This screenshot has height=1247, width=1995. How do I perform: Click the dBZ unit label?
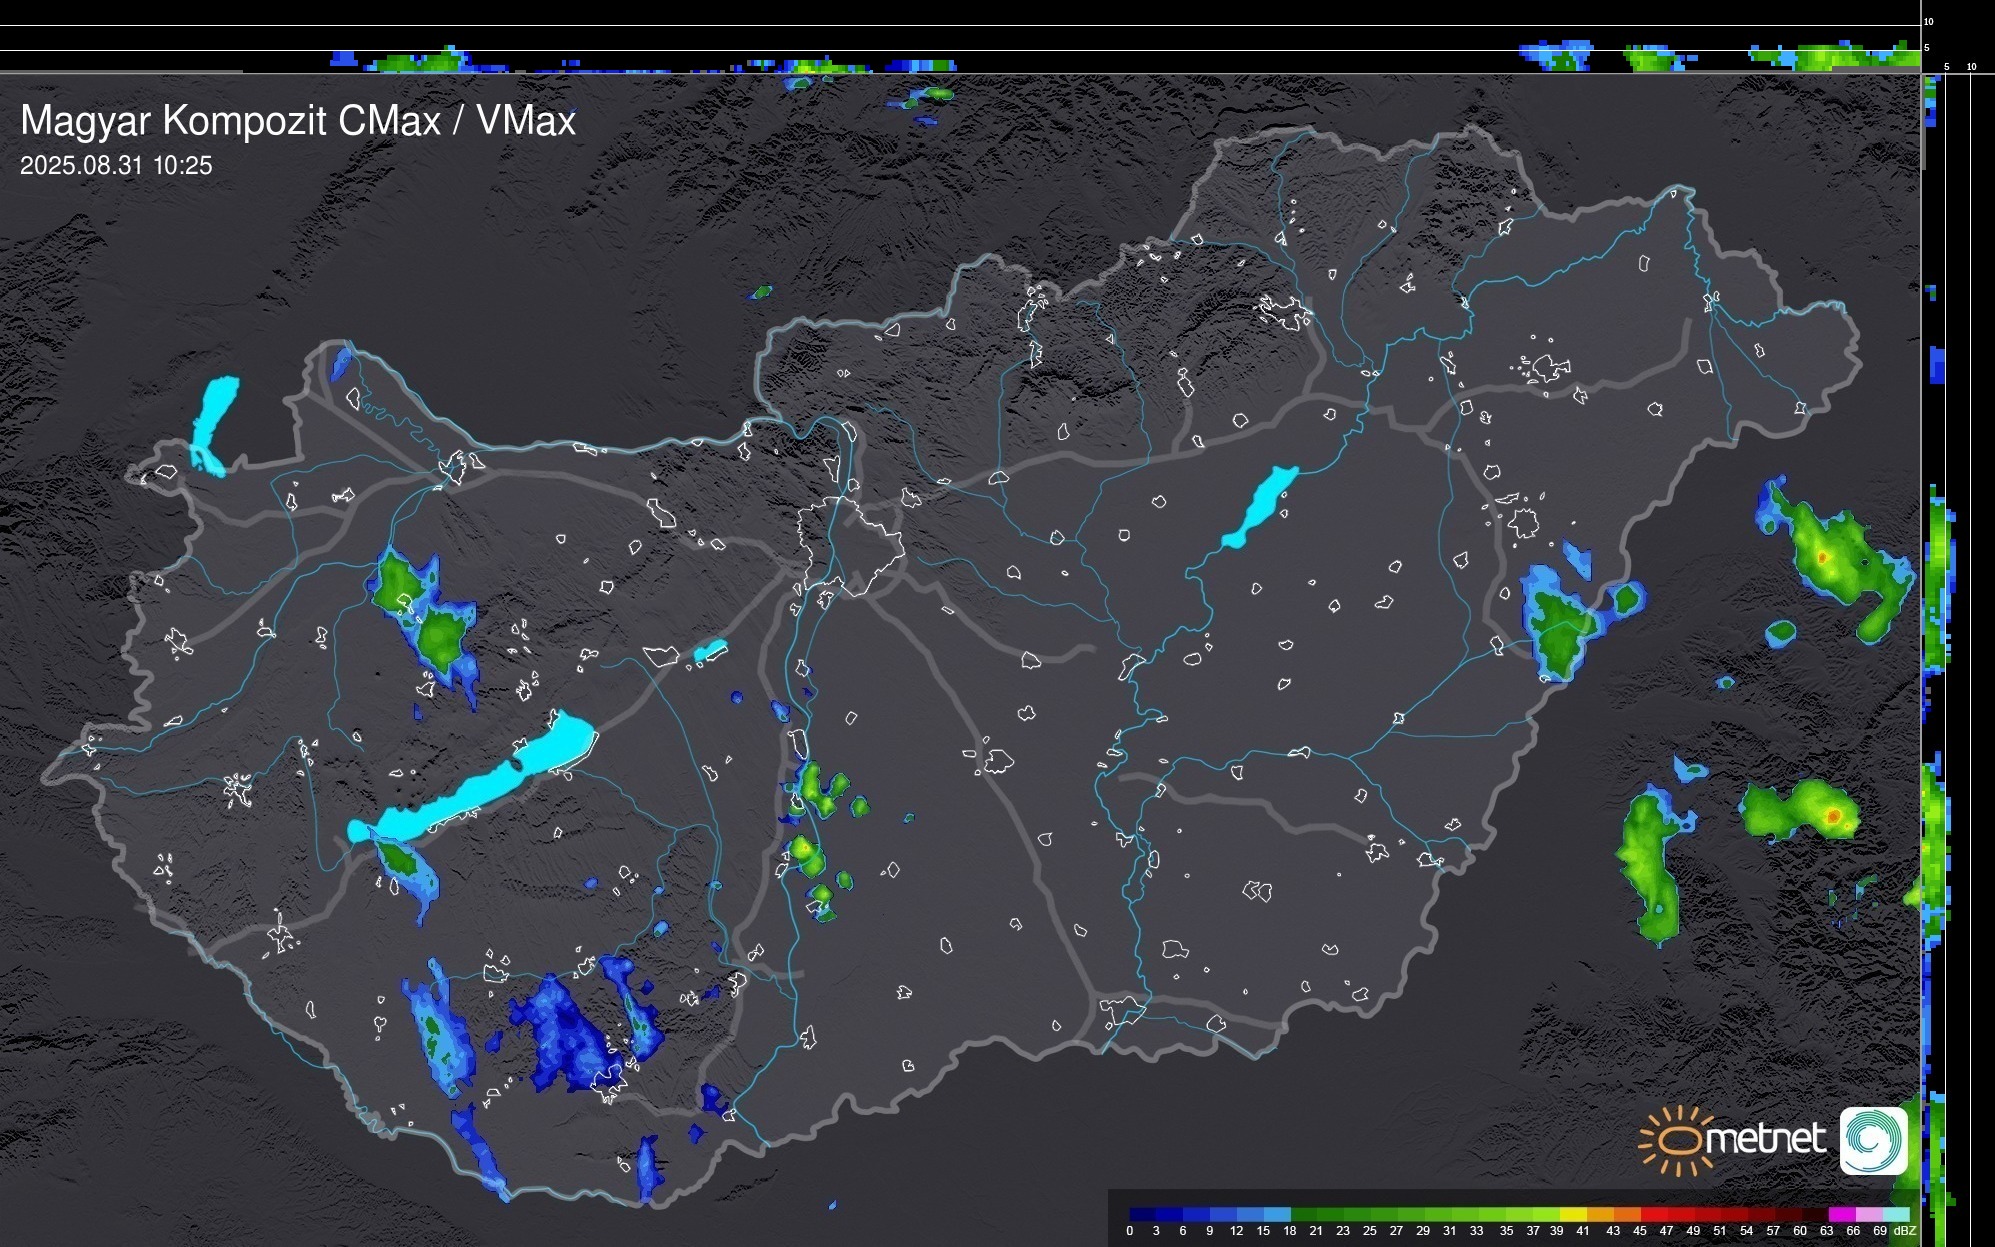tap(1905, 1231)
